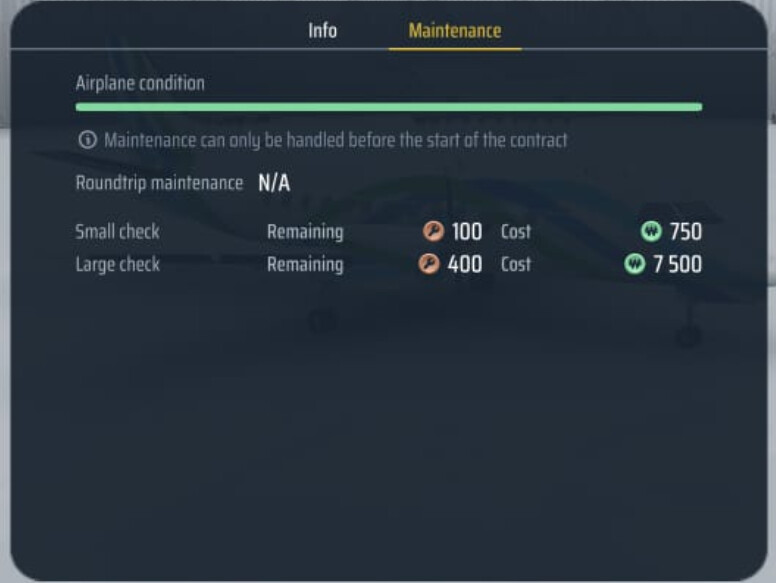Click the Large check remaining value 400
Image resolution: width=776 pixels, height=583 pixels.
pos(465,265)
